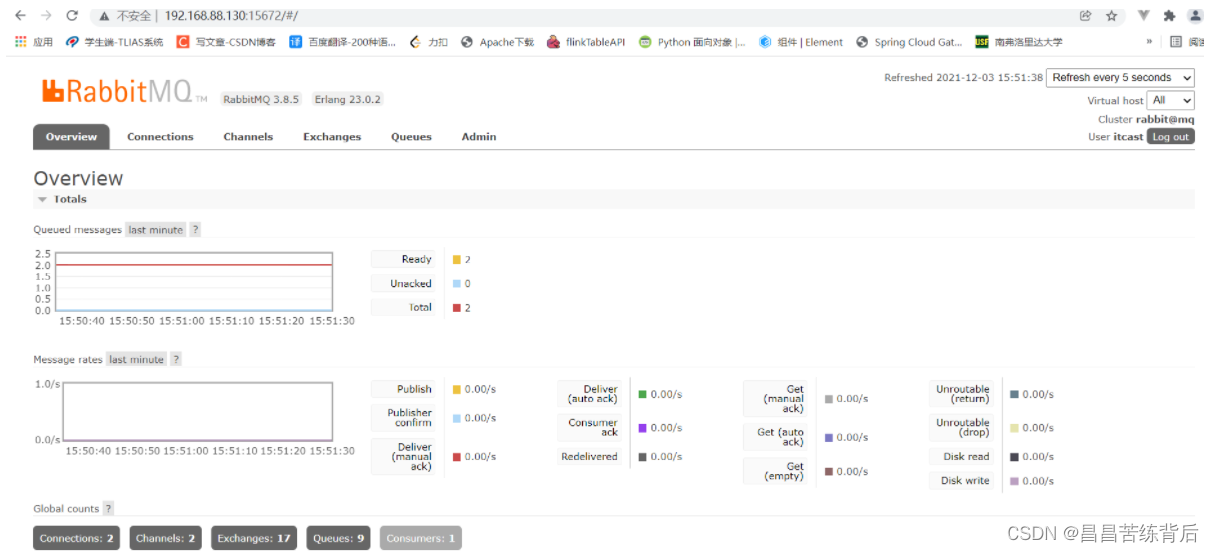Switch to the Connections tab
The height and width of the screenshot is (552, 1214).
(x=160, y=137)
